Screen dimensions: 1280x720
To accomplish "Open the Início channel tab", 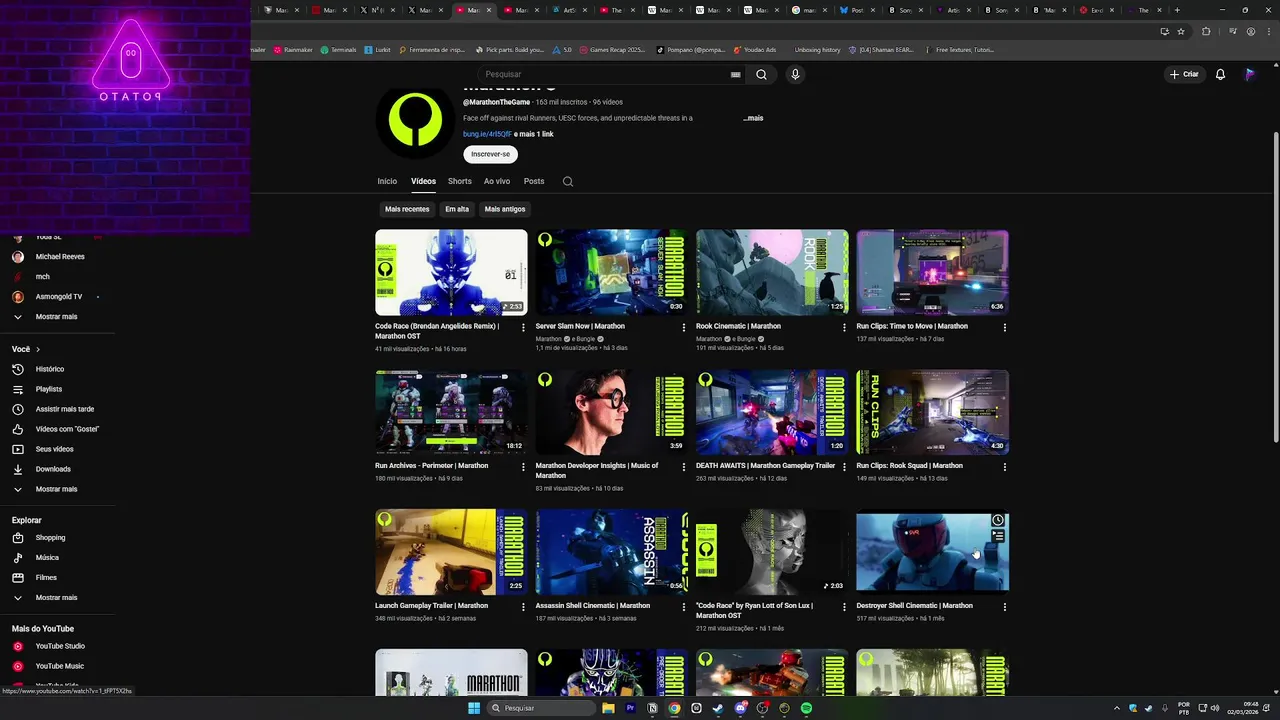I will [x=387, y=182].
